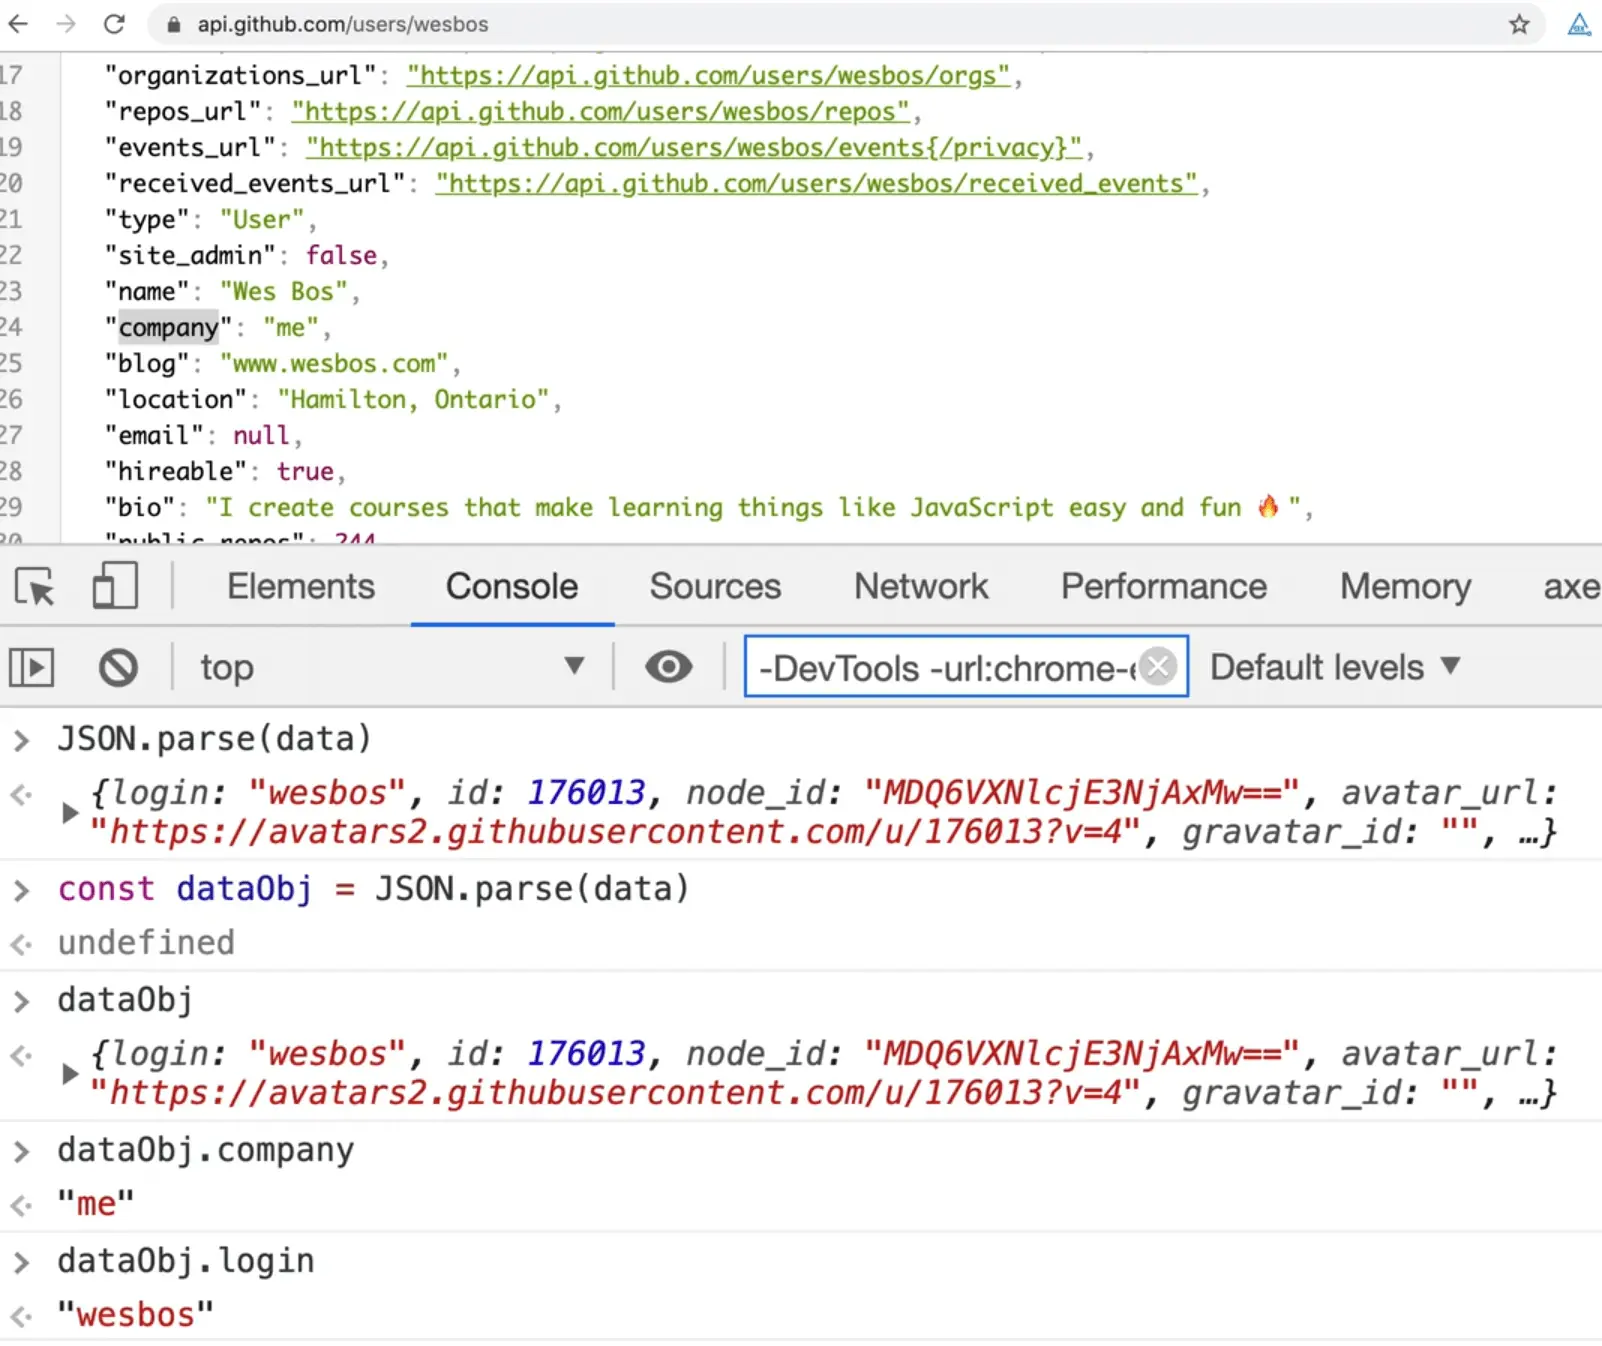Switch to the Elements tab
1602x1346 pixels.
[300, 587]
